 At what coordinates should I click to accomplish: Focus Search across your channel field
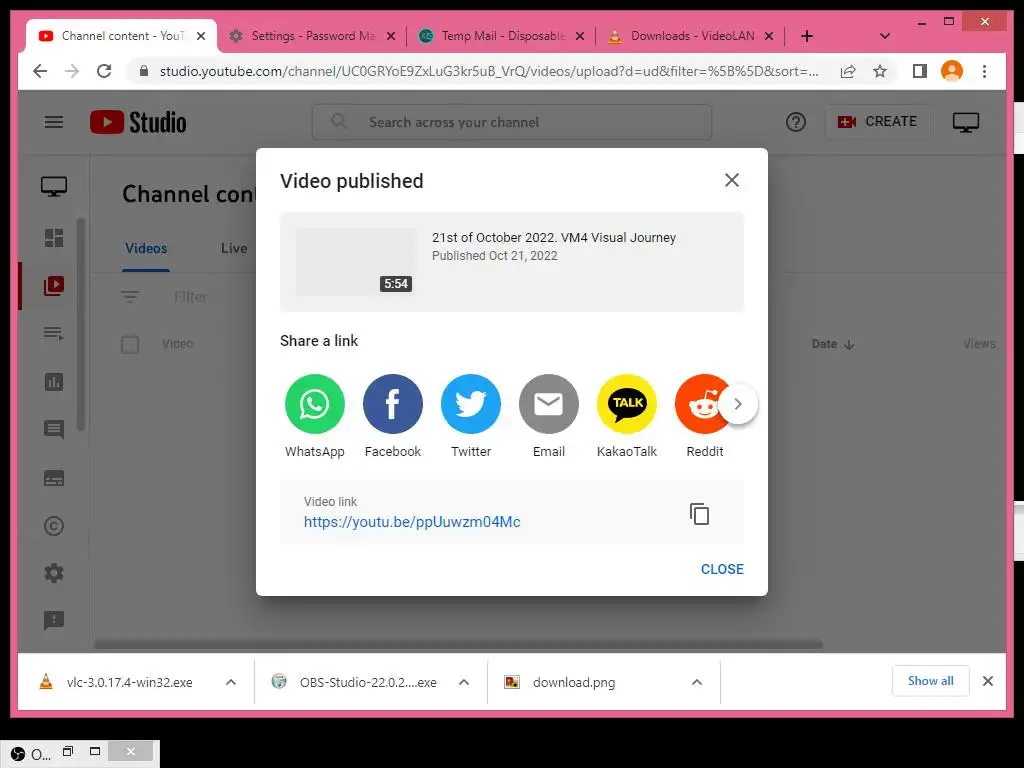point(512,122)
